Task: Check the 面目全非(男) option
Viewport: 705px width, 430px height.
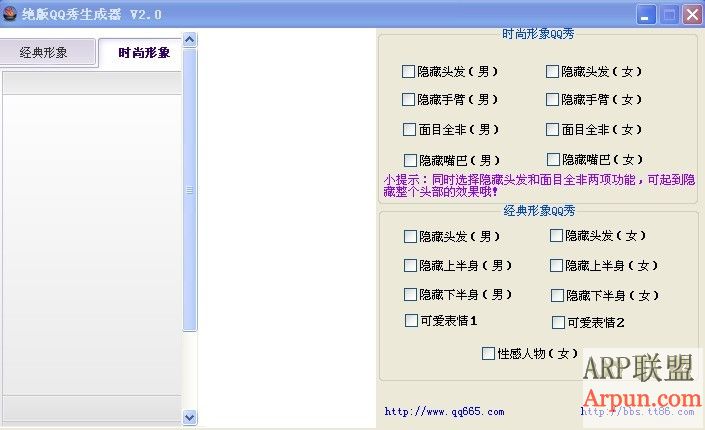Action: [409, 130]
